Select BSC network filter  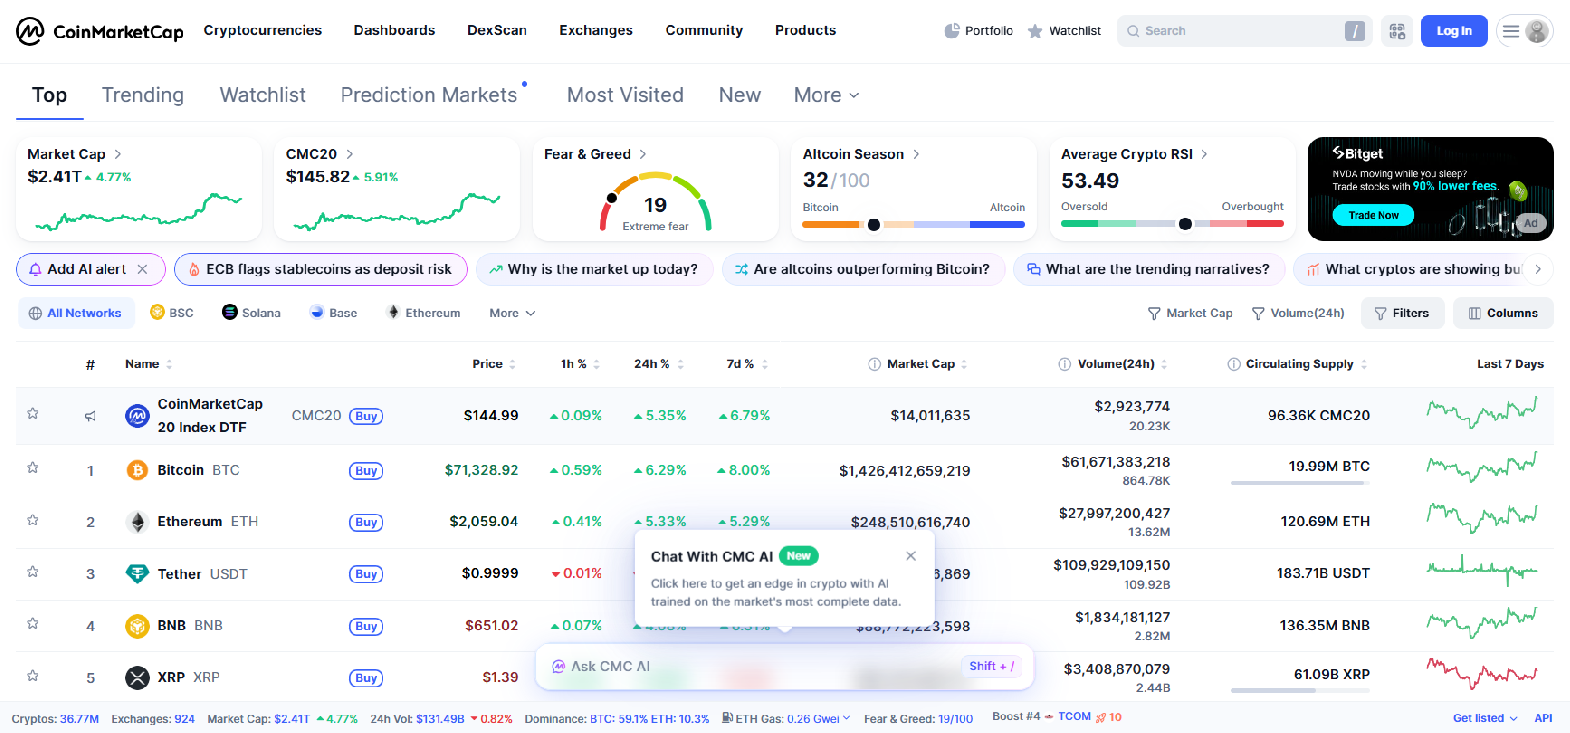click(x=171, y=313)
